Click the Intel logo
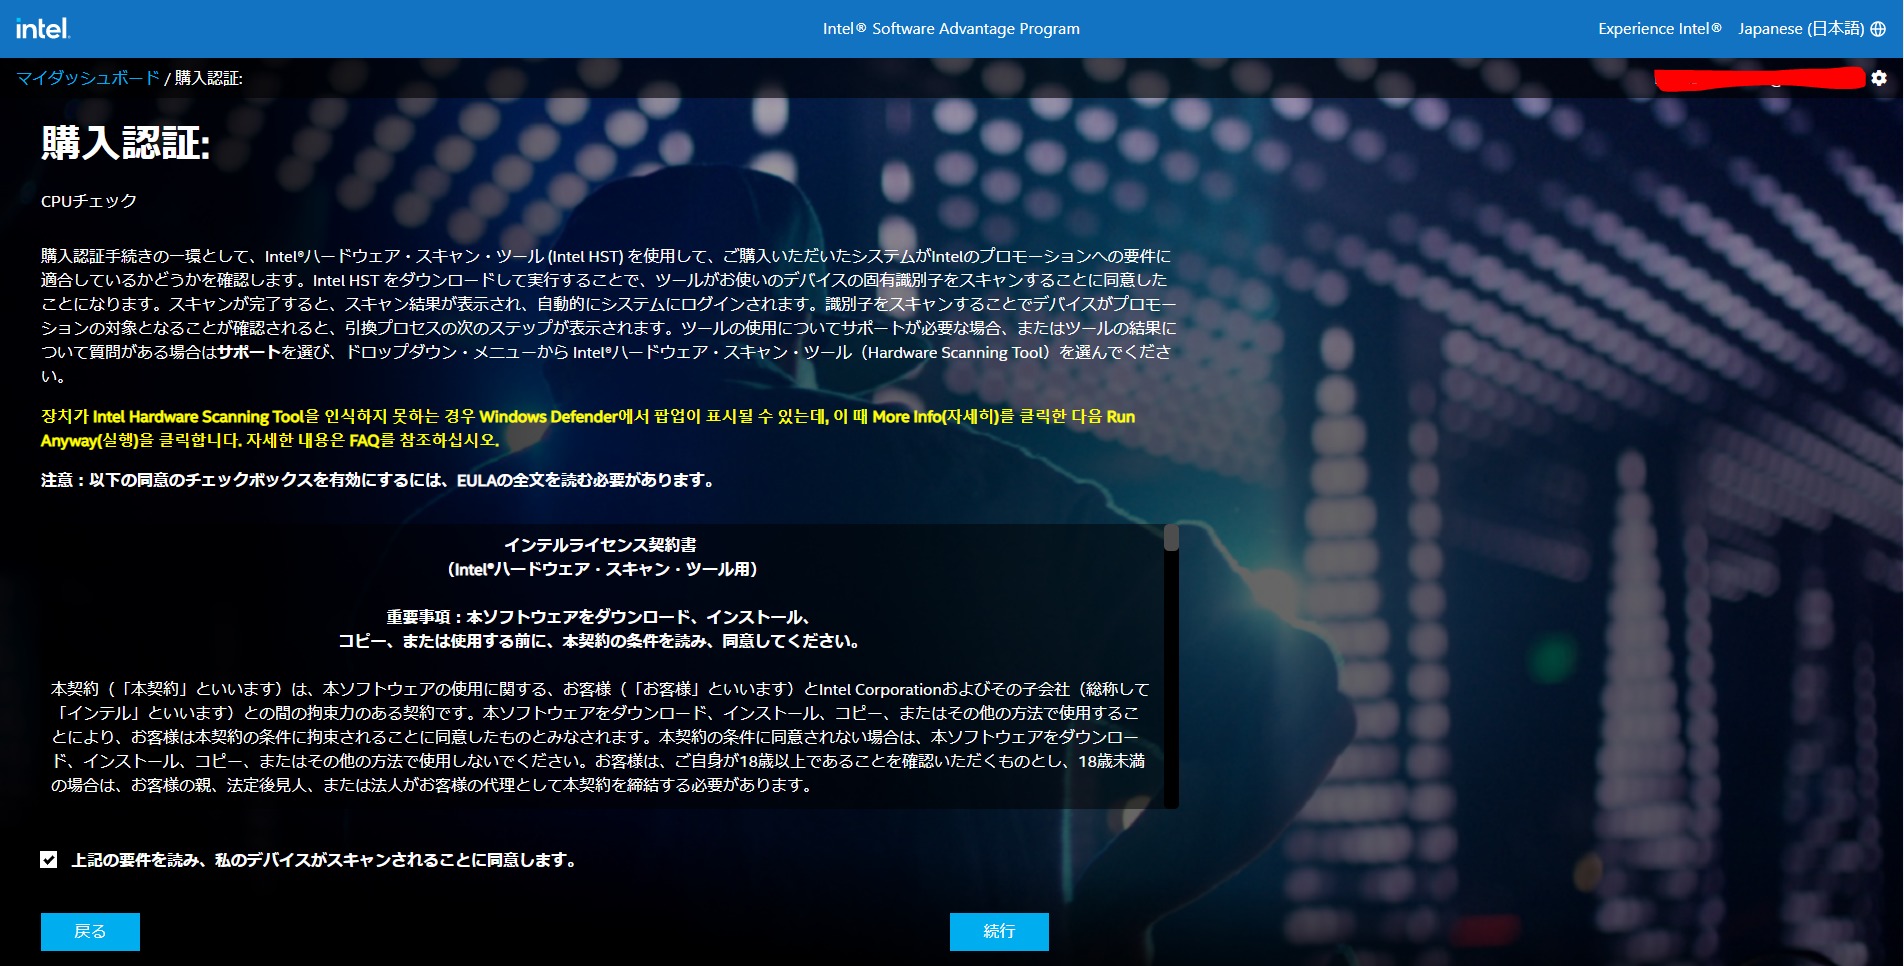Screen dimensions: 1904x966 43,28
